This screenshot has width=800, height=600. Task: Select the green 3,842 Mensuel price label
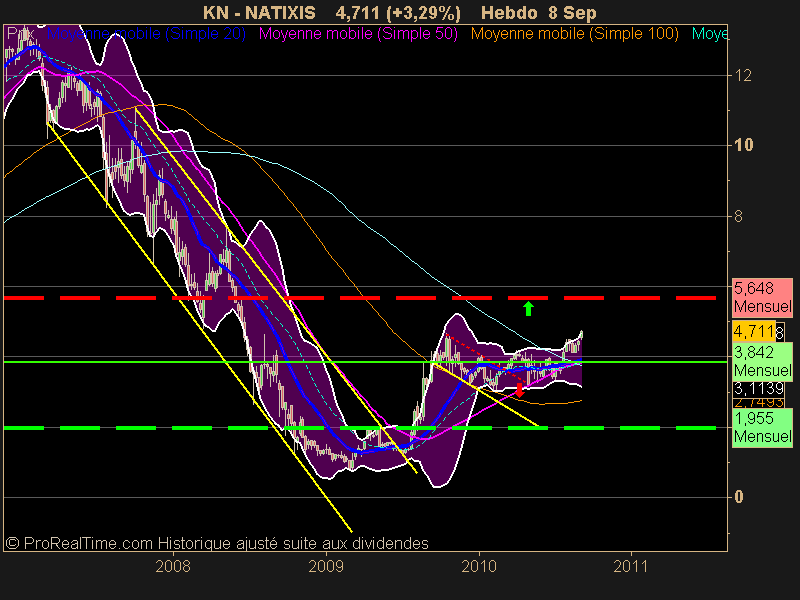(x=762, y=361)
